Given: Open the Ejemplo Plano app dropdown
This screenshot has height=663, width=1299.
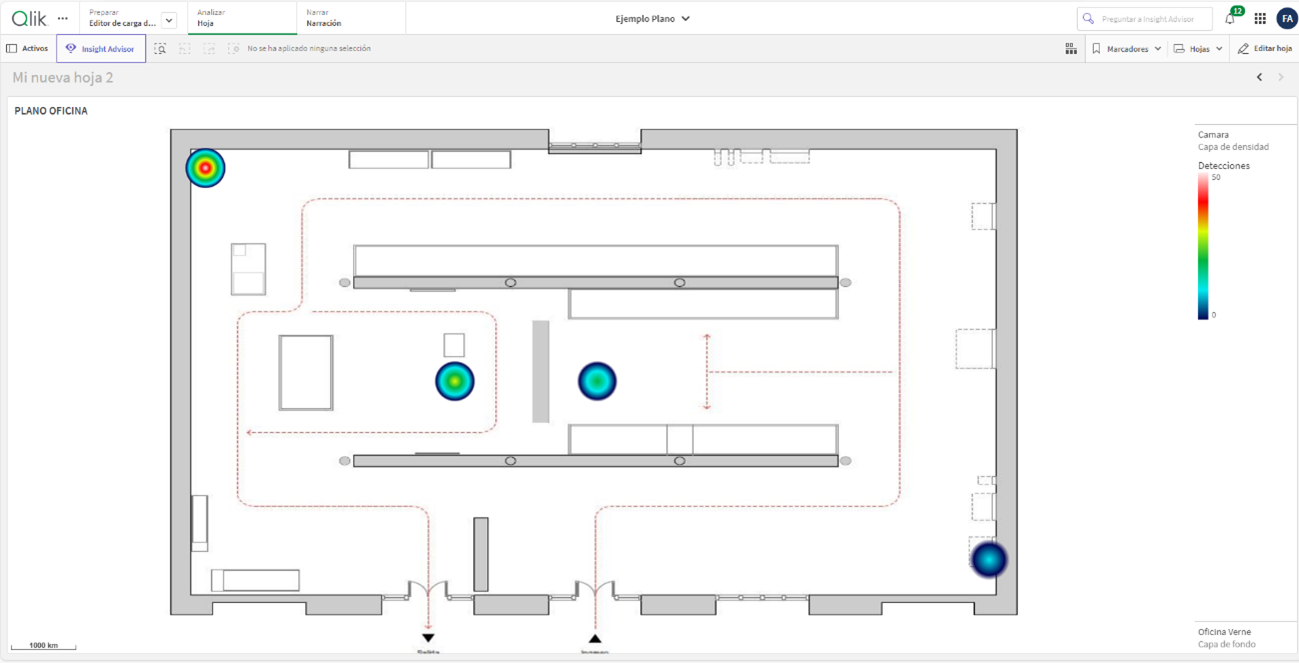Looking at the screenshot, I should [653, 18].
